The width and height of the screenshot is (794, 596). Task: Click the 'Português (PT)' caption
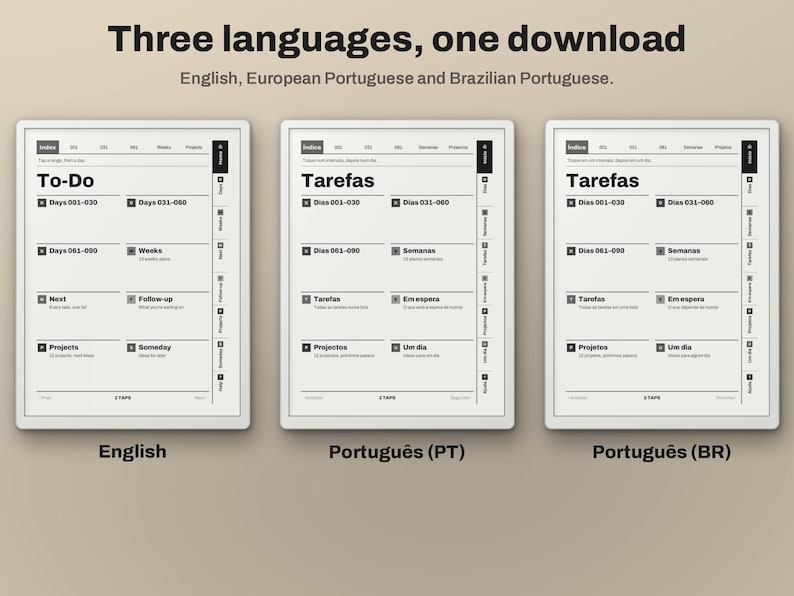[397, 452]
